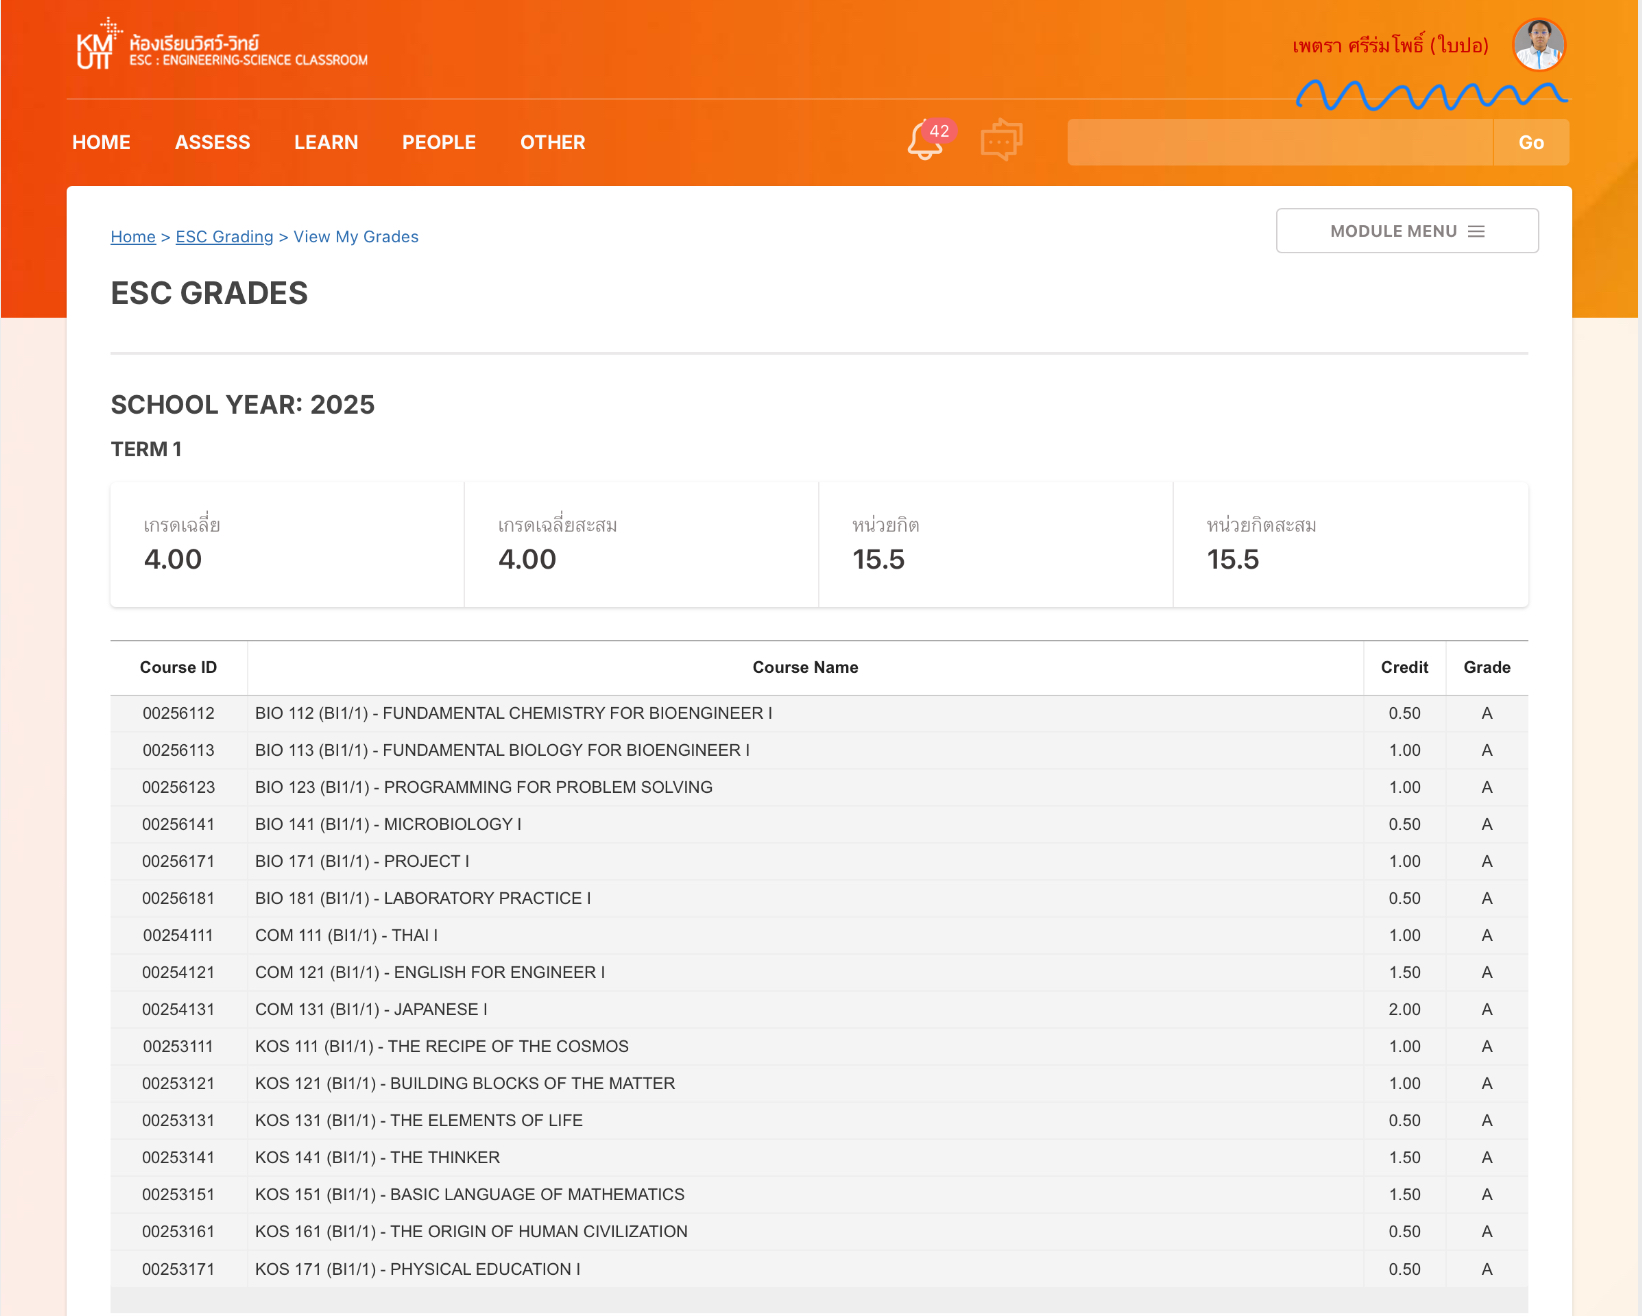Open the OTHER menu
Viewport: 1642px width, 1316px height.
pyautogui.click(x=552, y=142)
